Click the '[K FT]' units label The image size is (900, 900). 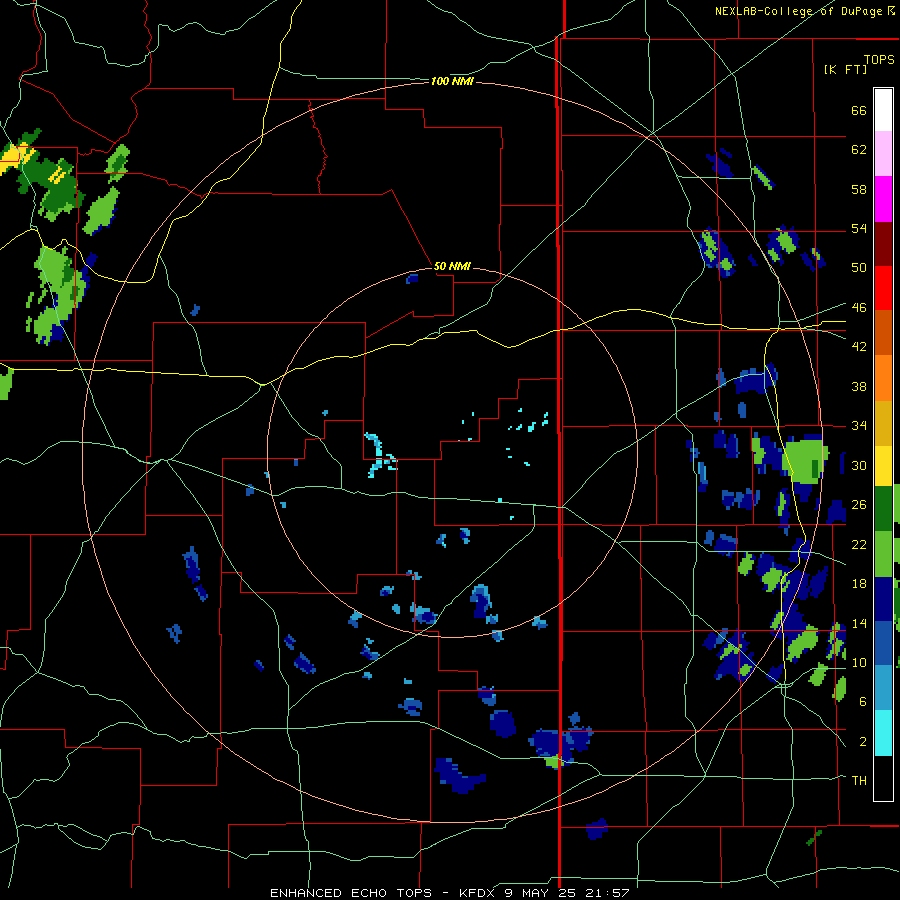845,69
